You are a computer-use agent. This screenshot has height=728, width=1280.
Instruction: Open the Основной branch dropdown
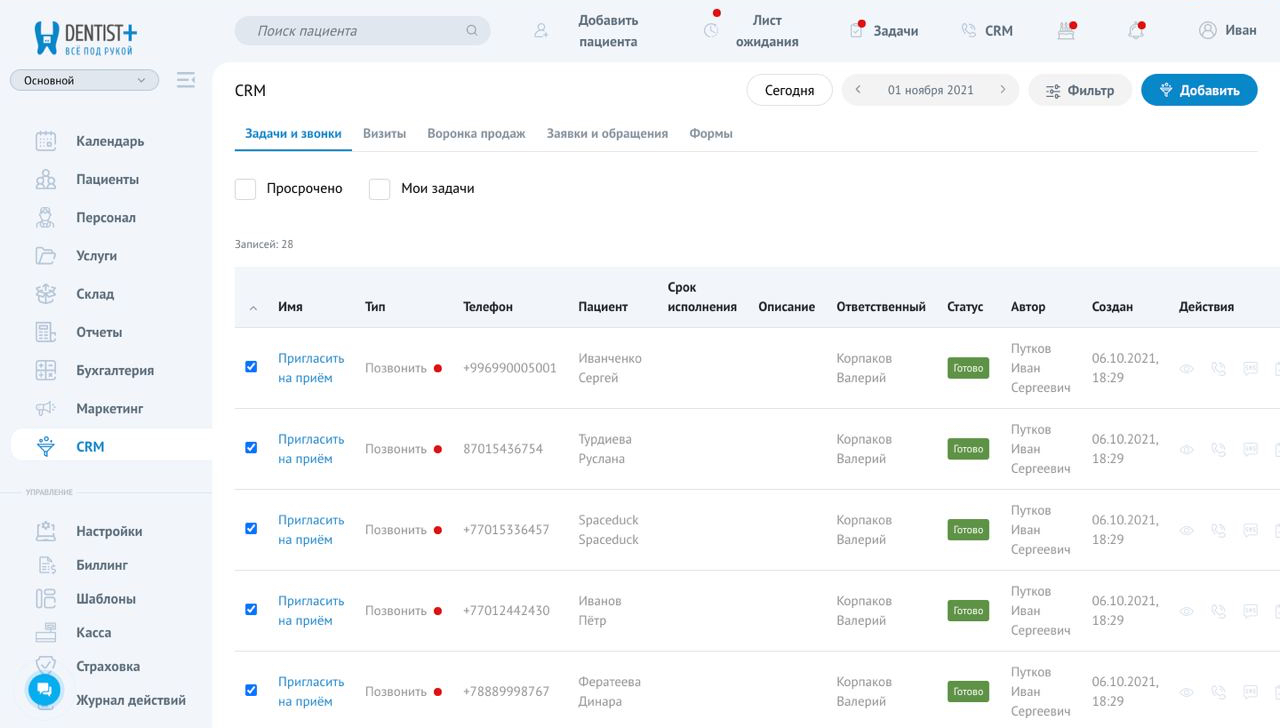(84, 80)
